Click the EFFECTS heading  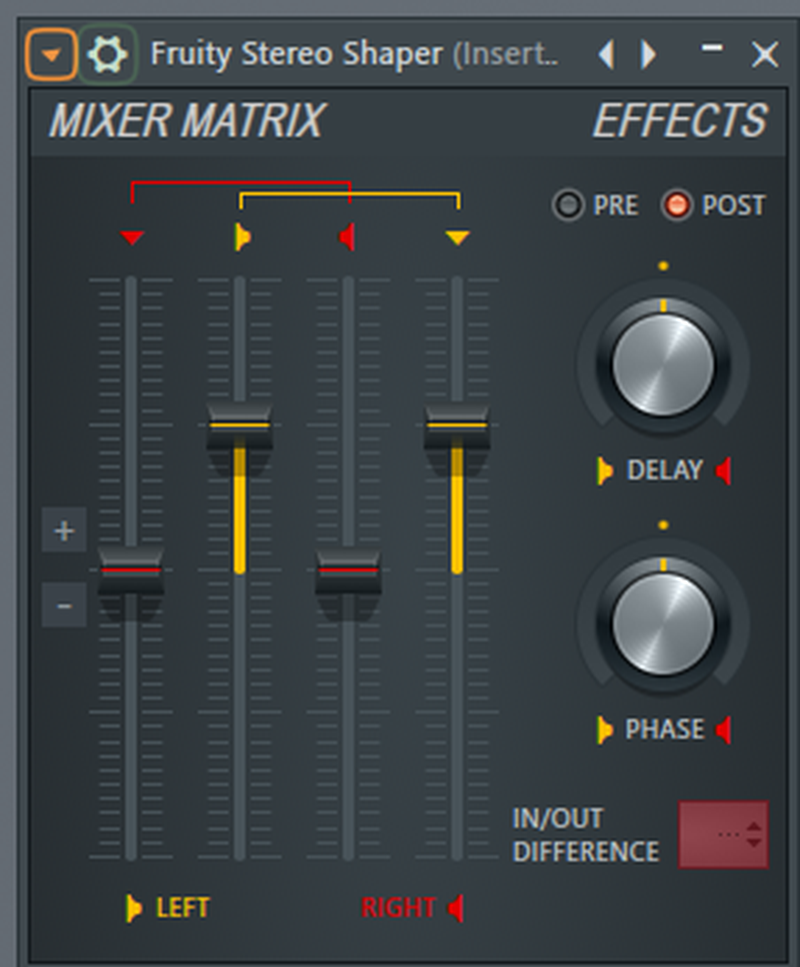click(680, 121)
